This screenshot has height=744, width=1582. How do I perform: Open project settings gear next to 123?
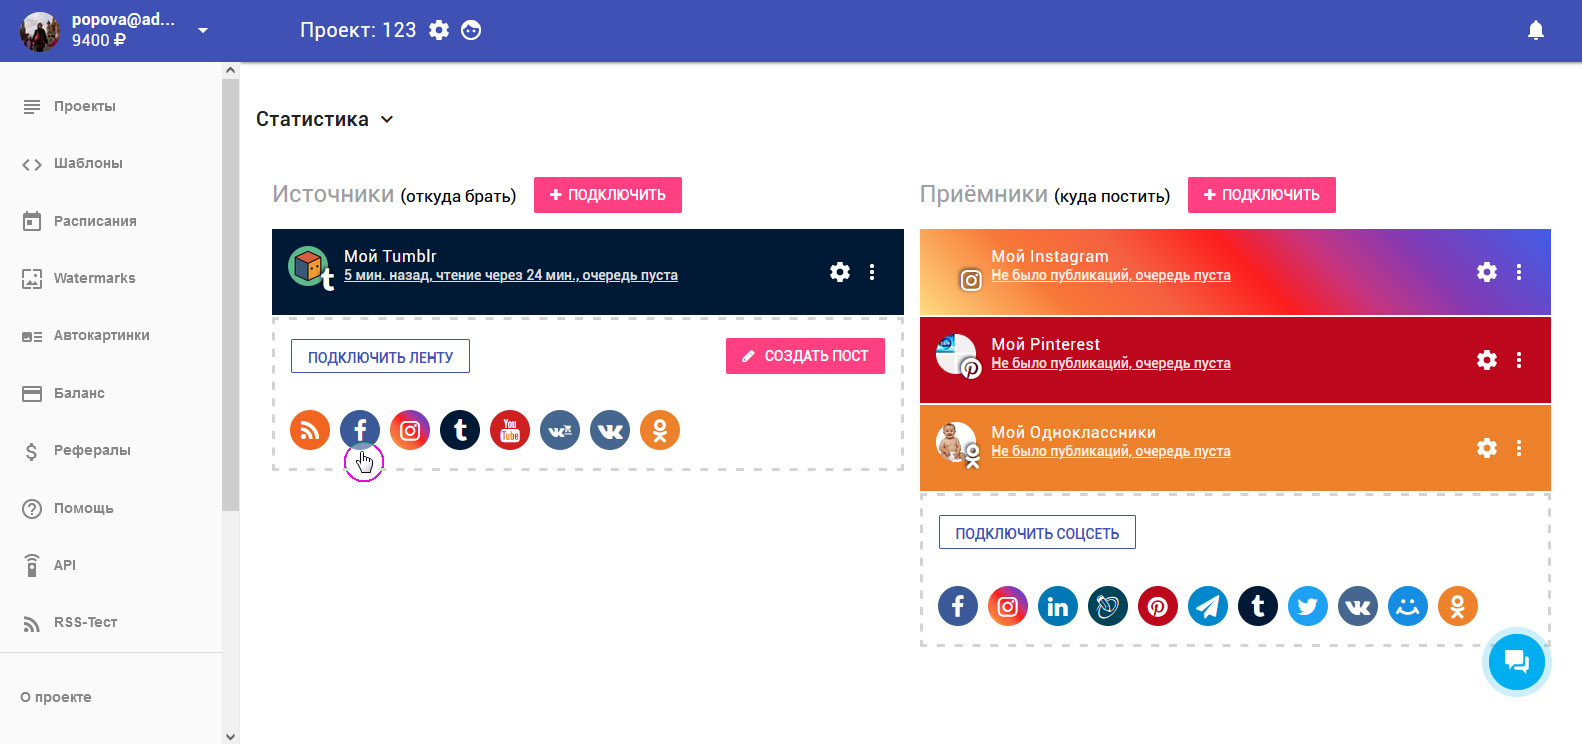point(439,30)
